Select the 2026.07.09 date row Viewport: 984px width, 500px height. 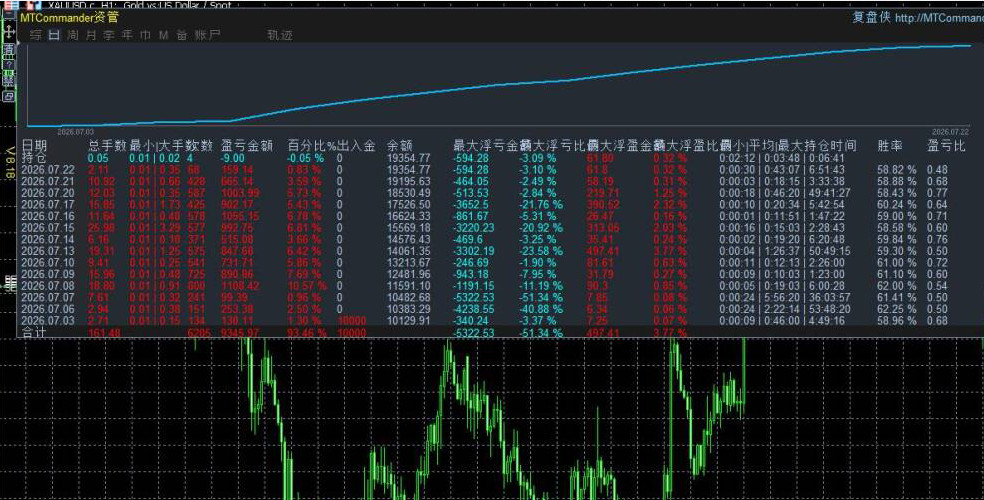(x=48, y=274)
